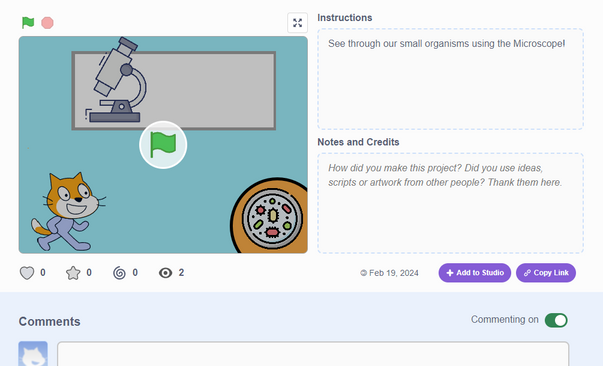
Task: Love the project with heart icon
Action: click(27, 273)
